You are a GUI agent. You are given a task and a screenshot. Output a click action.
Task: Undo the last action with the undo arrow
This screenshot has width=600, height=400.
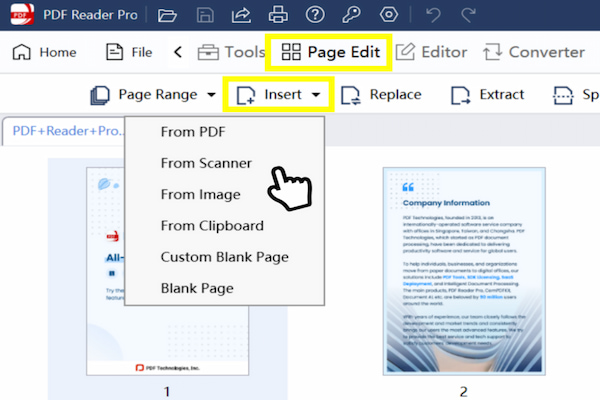(x=434, y=15)
